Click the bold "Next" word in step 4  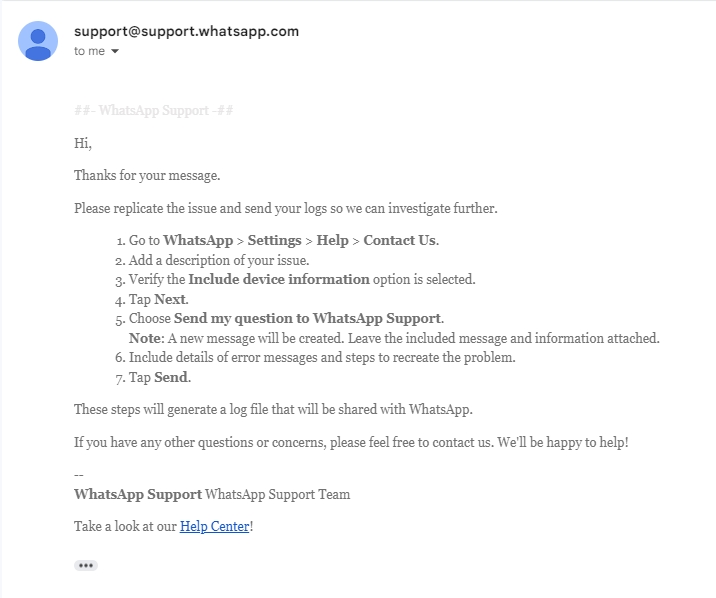(x=170, y=299)
